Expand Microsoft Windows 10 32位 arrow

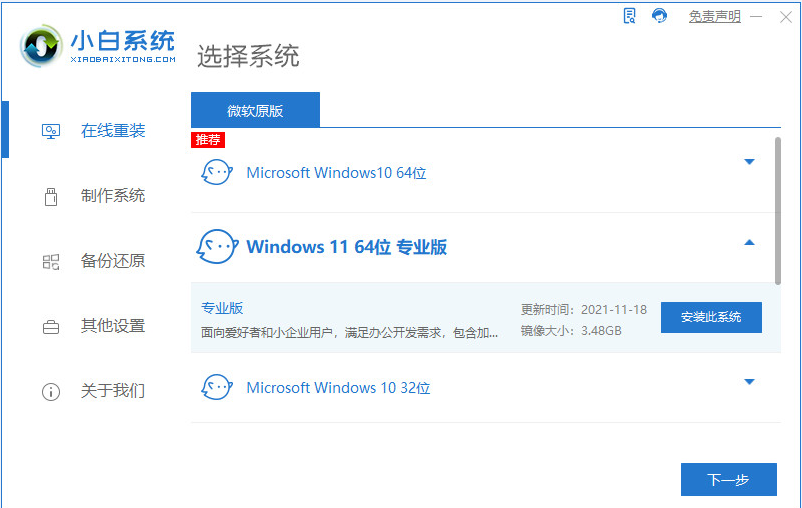[x=749, y=382]
